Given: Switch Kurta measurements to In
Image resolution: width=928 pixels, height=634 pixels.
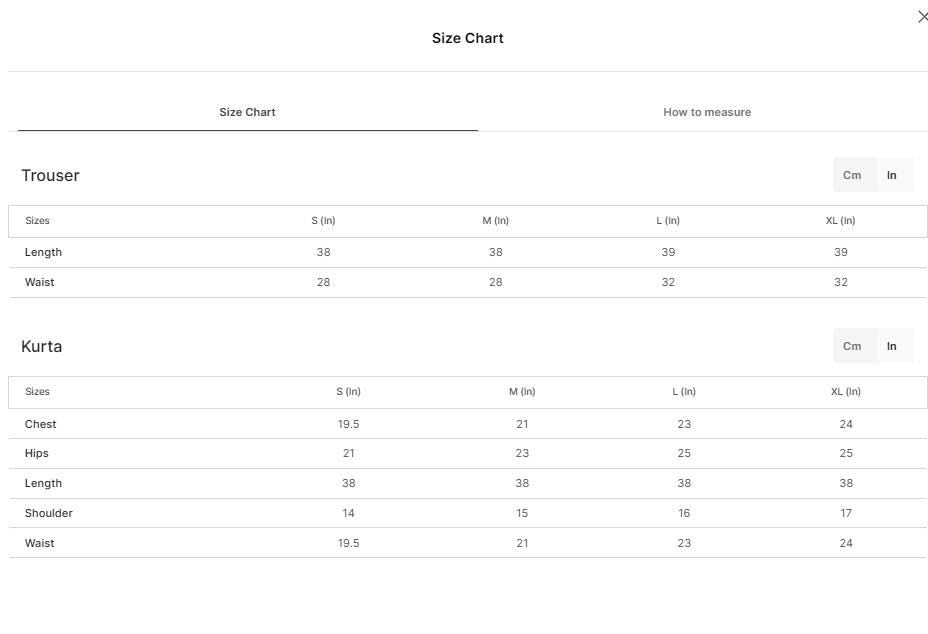Looking at the screenshot, I should coord(891,346).
